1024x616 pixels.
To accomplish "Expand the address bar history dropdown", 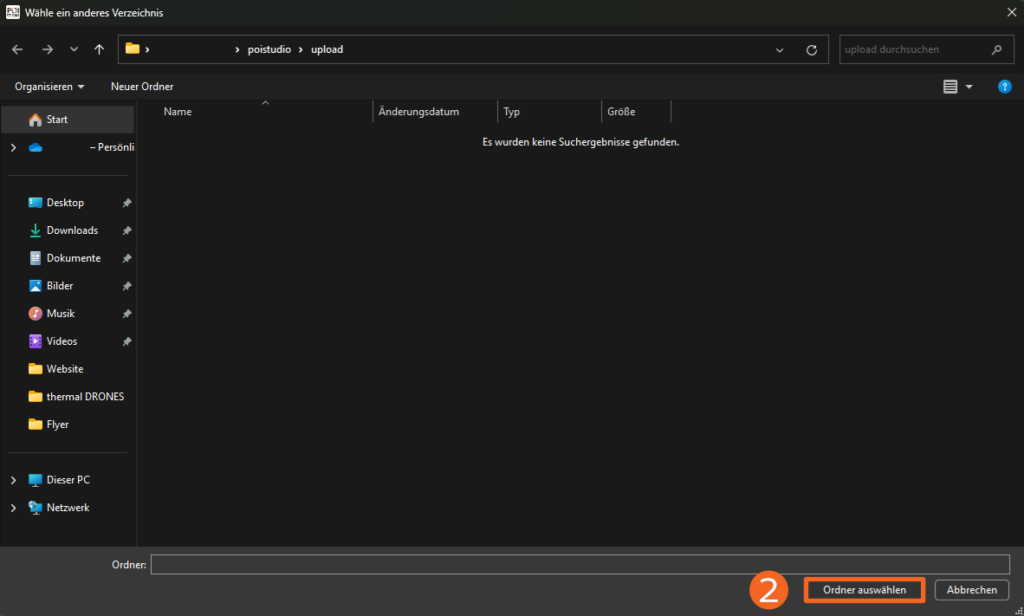I will coord(780,49).
